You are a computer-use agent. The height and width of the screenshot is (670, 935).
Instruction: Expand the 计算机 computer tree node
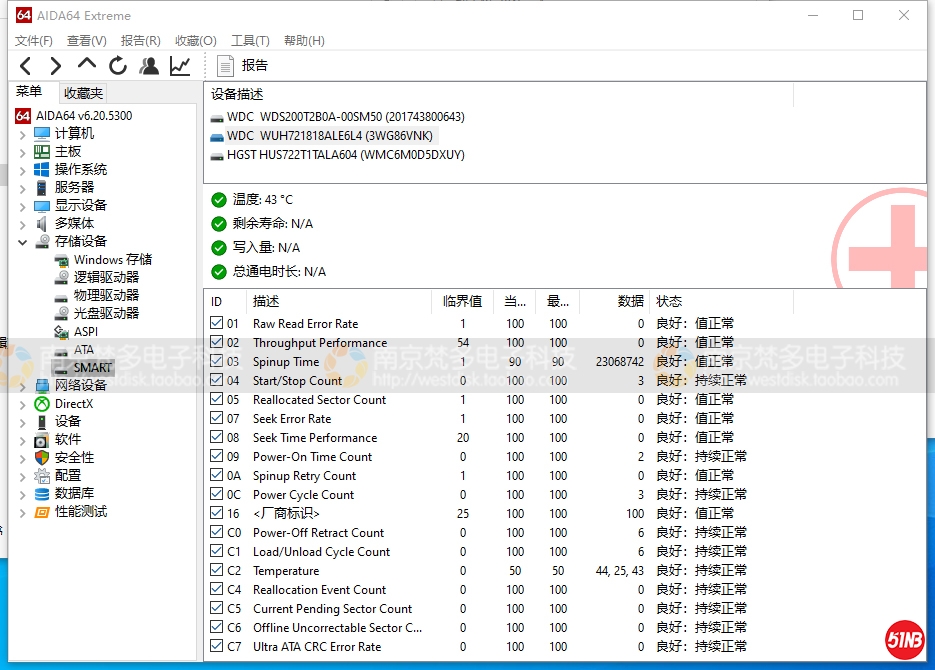pyautogui.click(x=22, y=134)
